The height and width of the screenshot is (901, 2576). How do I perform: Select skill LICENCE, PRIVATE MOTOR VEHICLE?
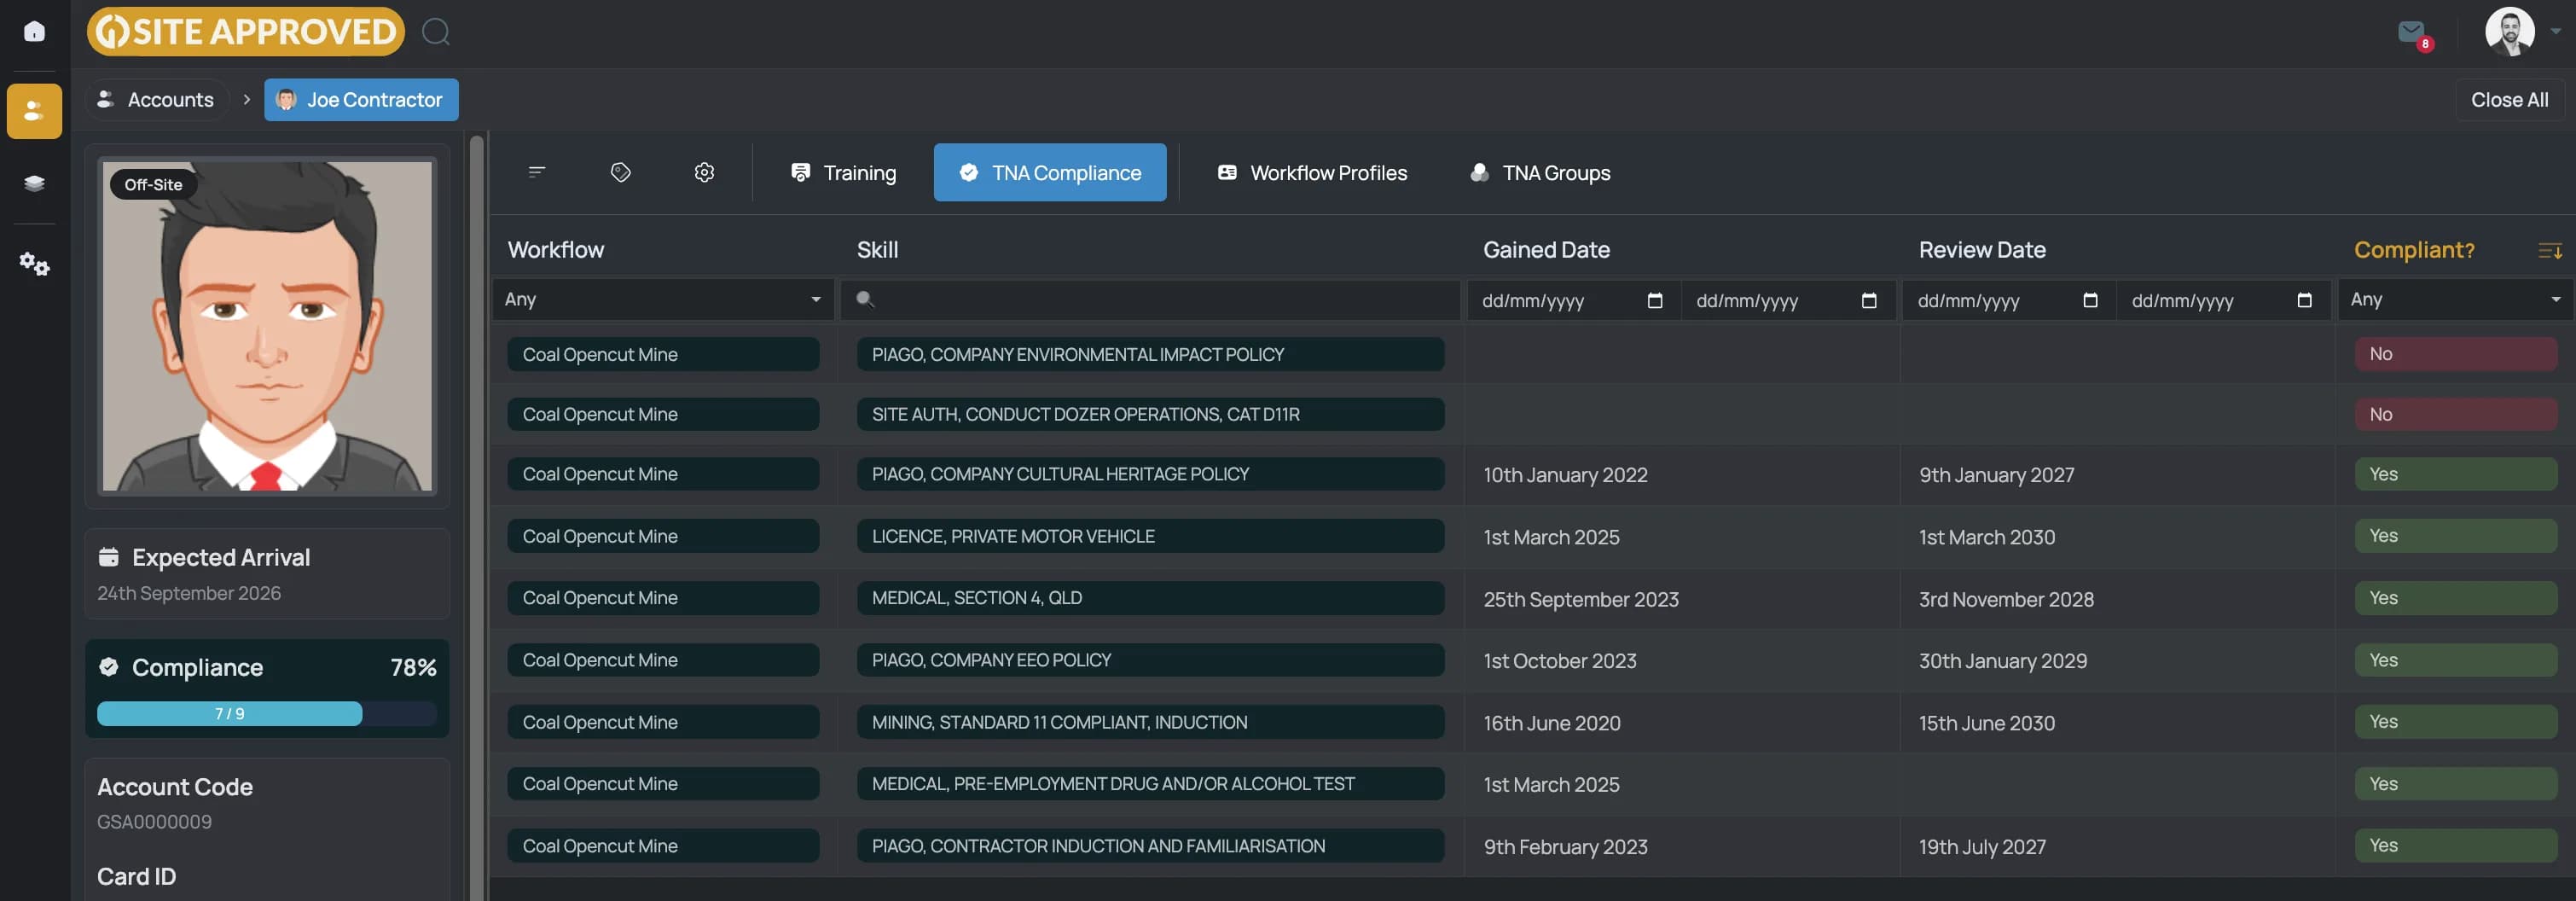(x=1150, y=536)
